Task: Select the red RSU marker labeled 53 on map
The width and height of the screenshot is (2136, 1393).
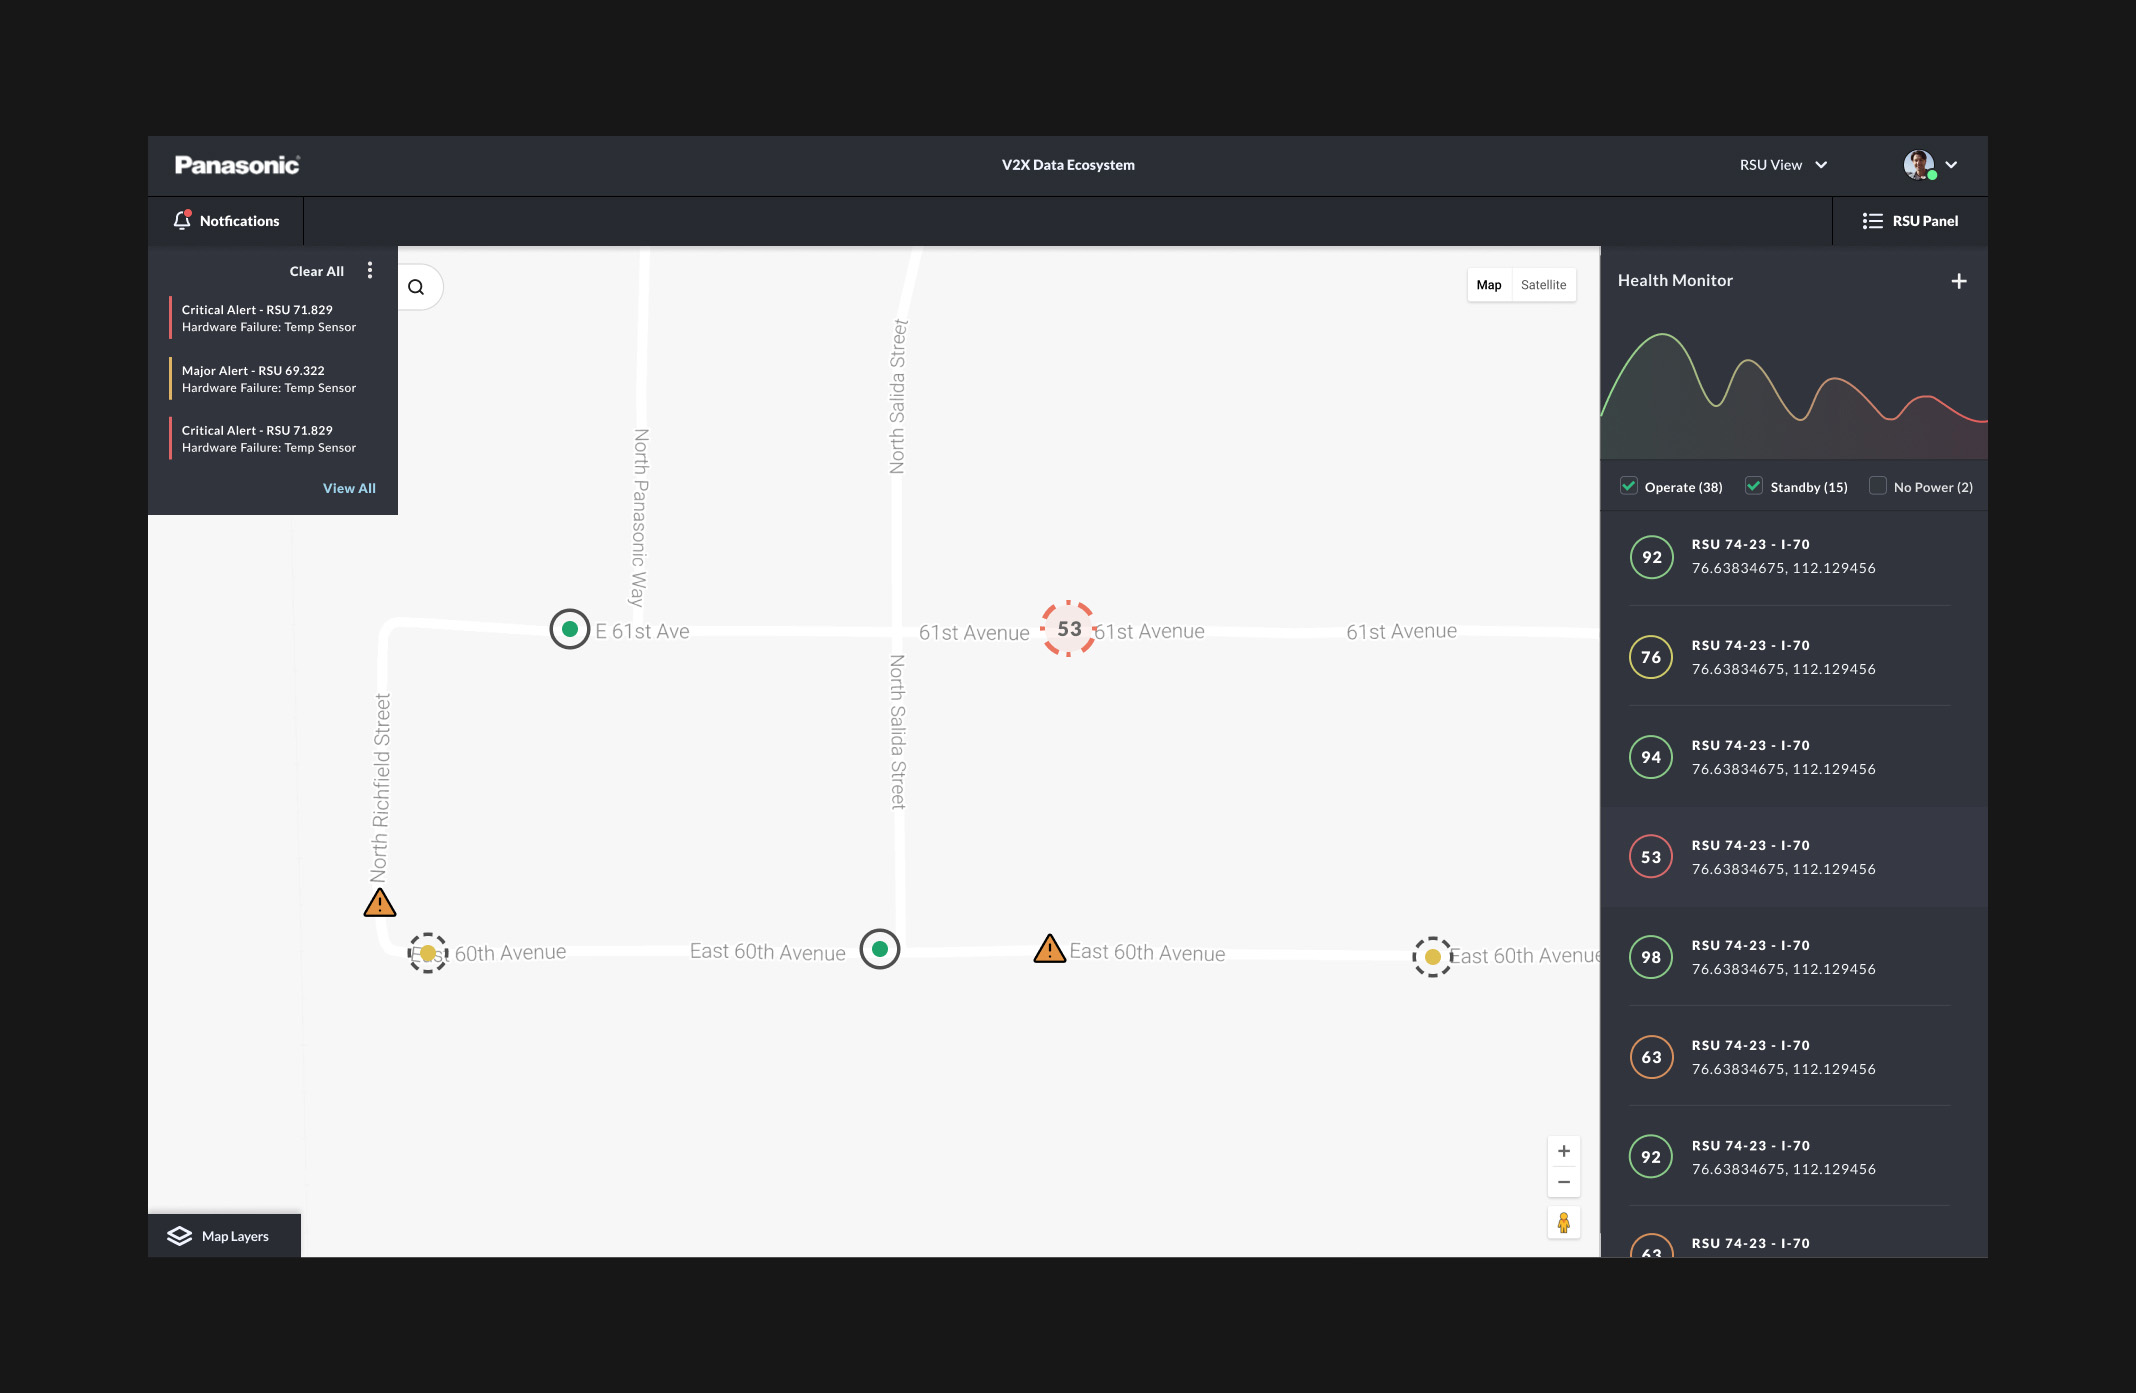Action: [x=1068, y=629]
